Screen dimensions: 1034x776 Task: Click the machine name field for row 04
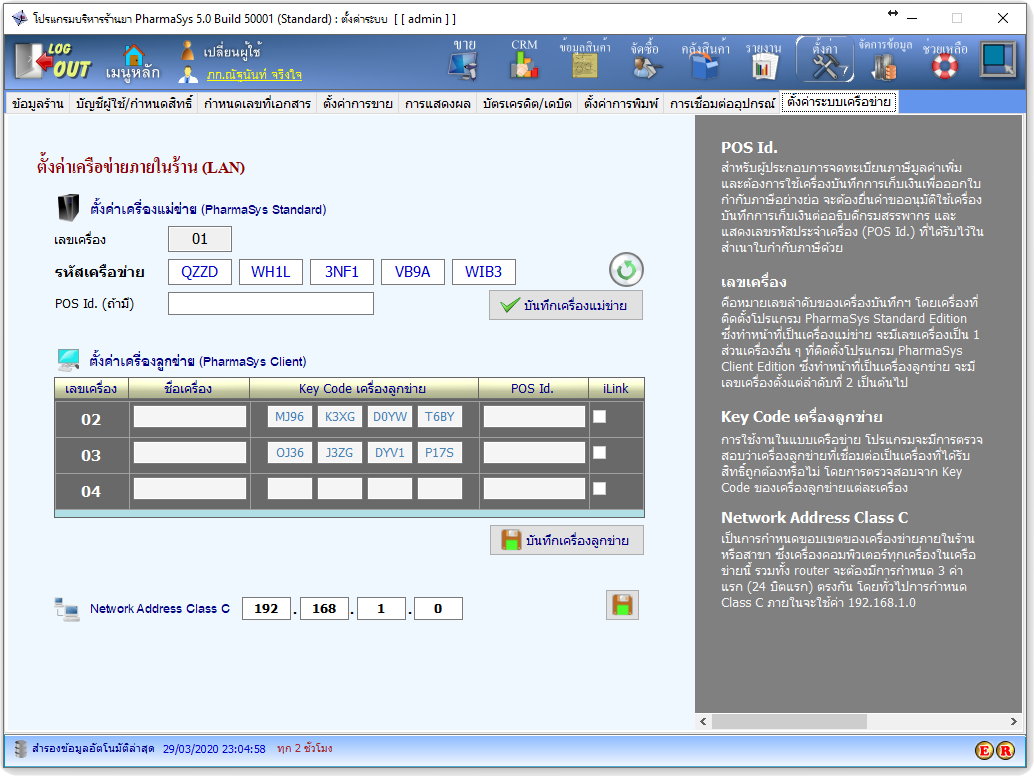[190, 489]
